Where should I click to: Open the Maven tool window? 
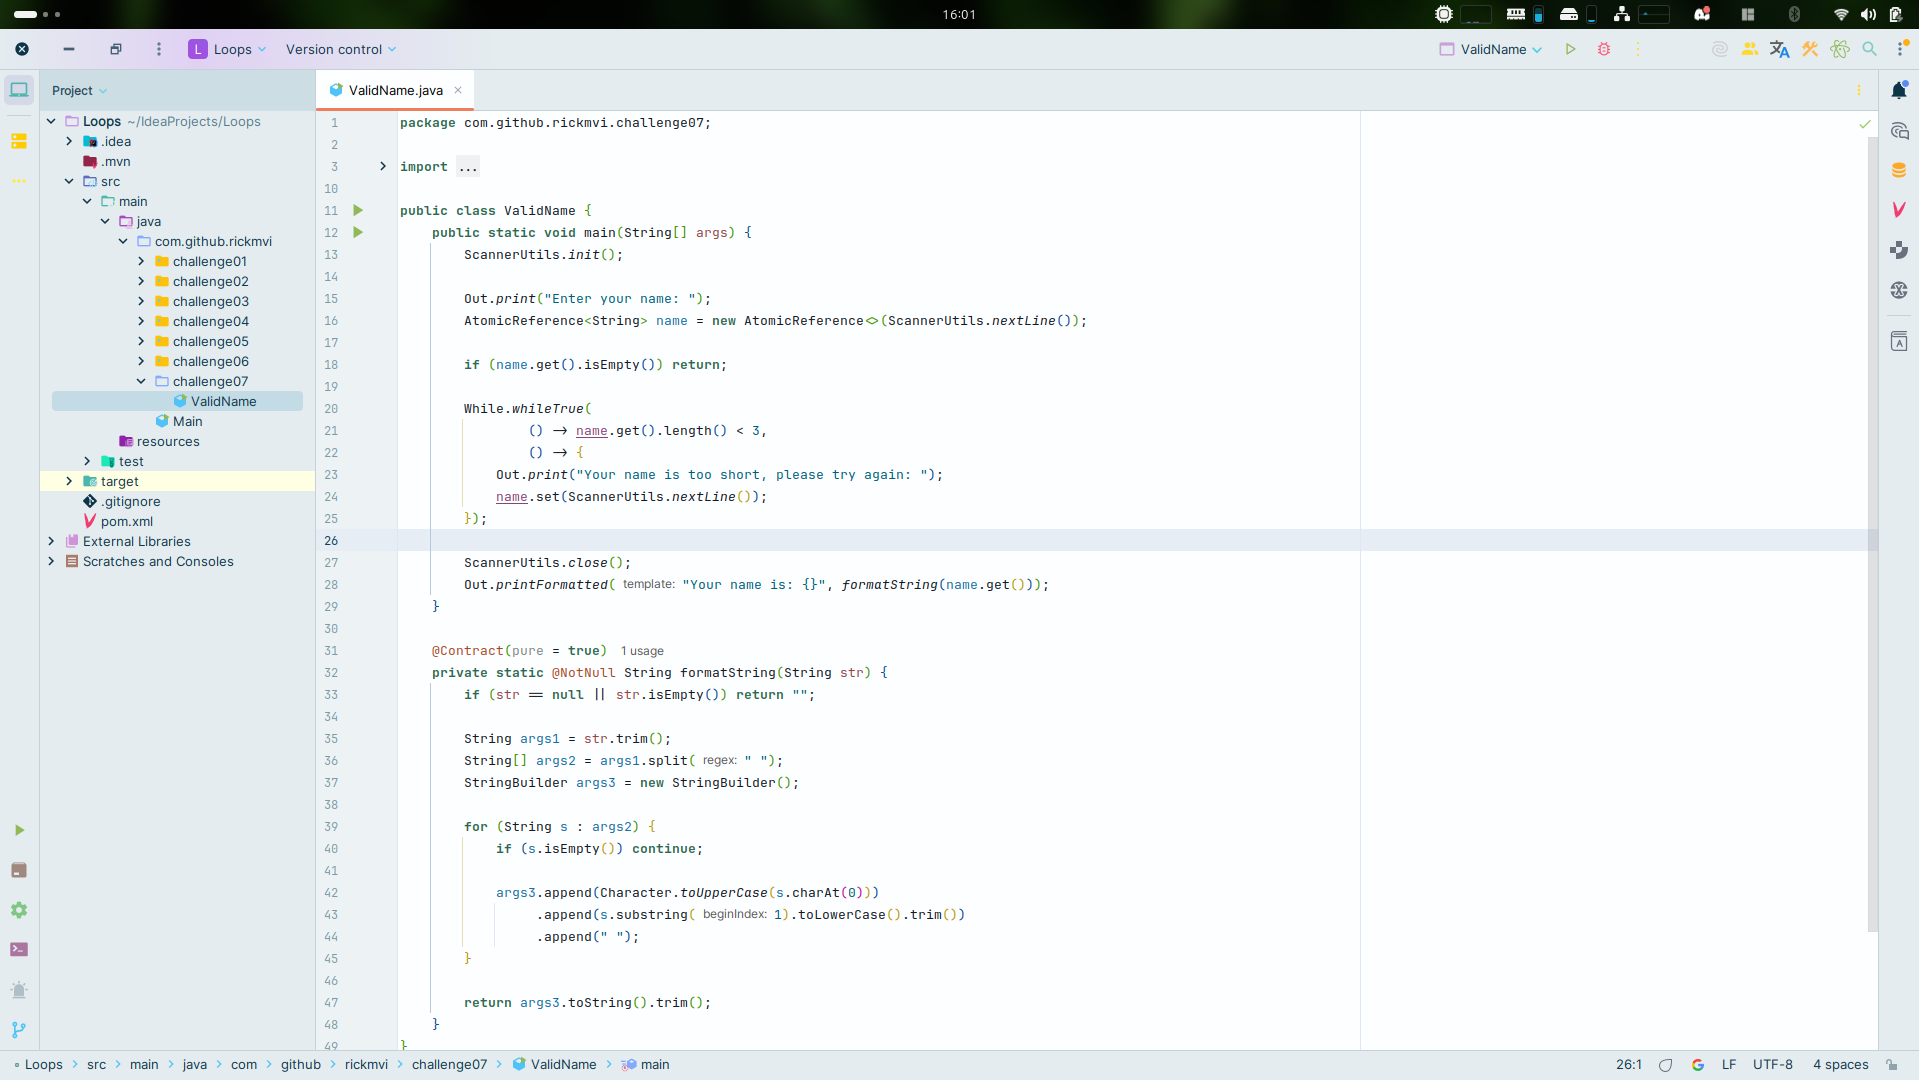(x=1899, y=210)
